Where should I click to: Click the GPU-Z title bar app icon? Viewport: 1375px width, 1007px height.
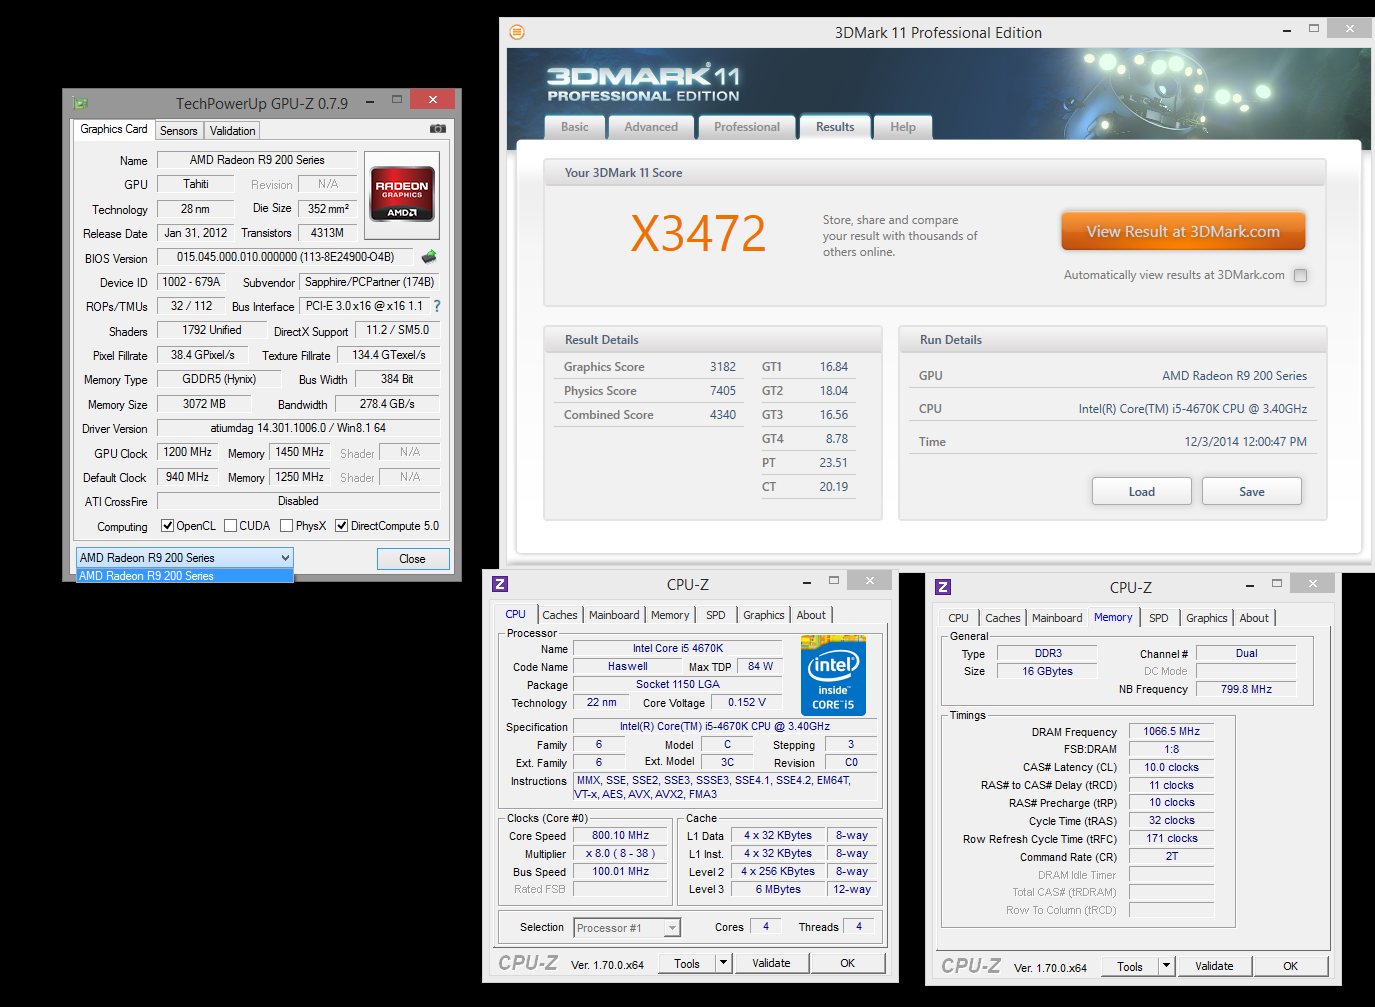80,103
